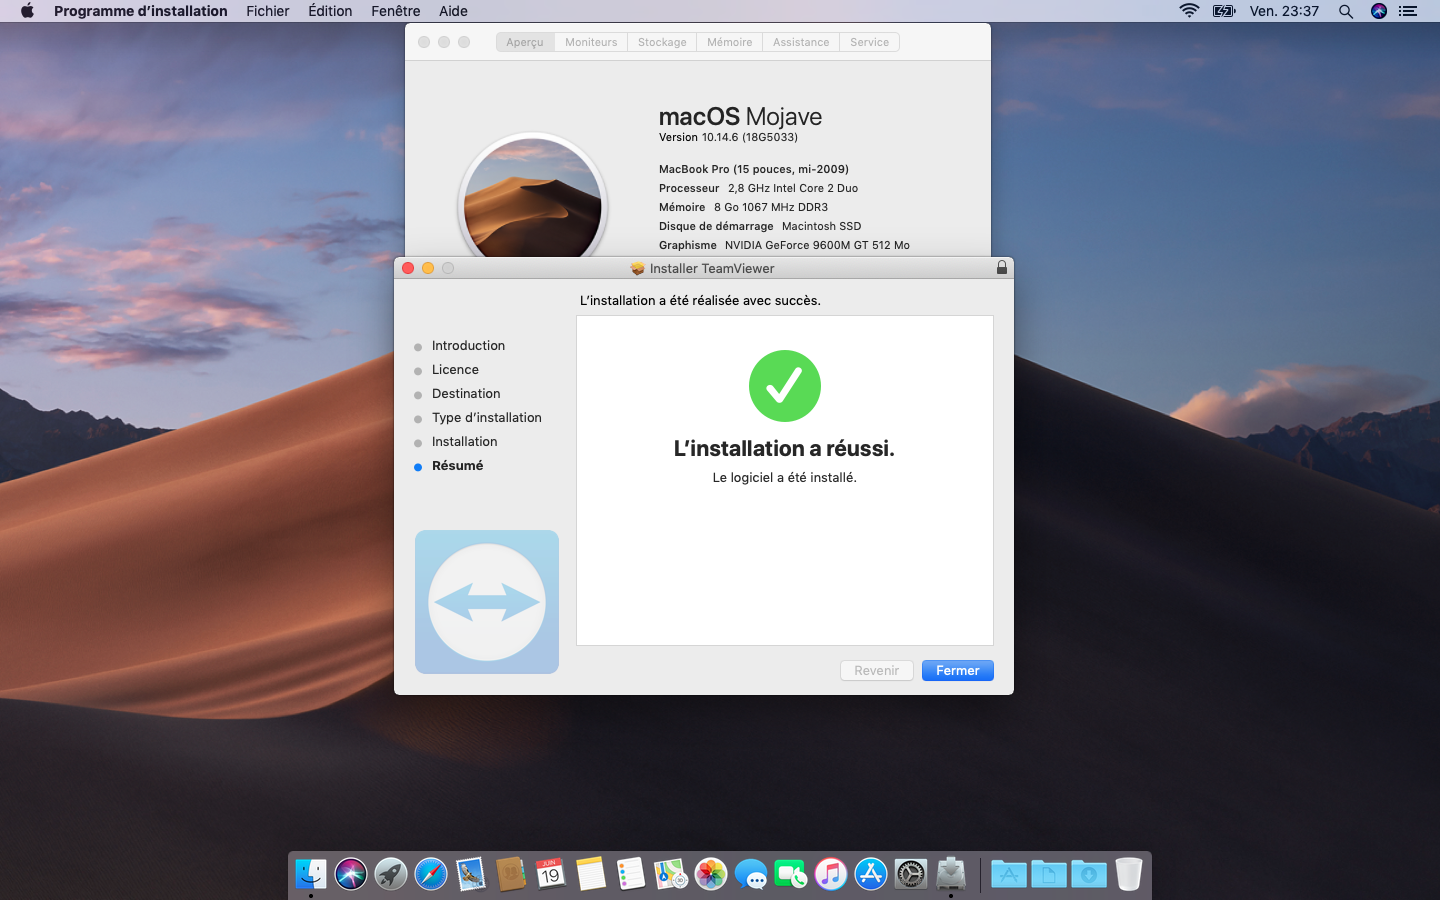Switch to the Service tab
Image resolution: width=1440 pixels, height=900 pixels.
869,42
